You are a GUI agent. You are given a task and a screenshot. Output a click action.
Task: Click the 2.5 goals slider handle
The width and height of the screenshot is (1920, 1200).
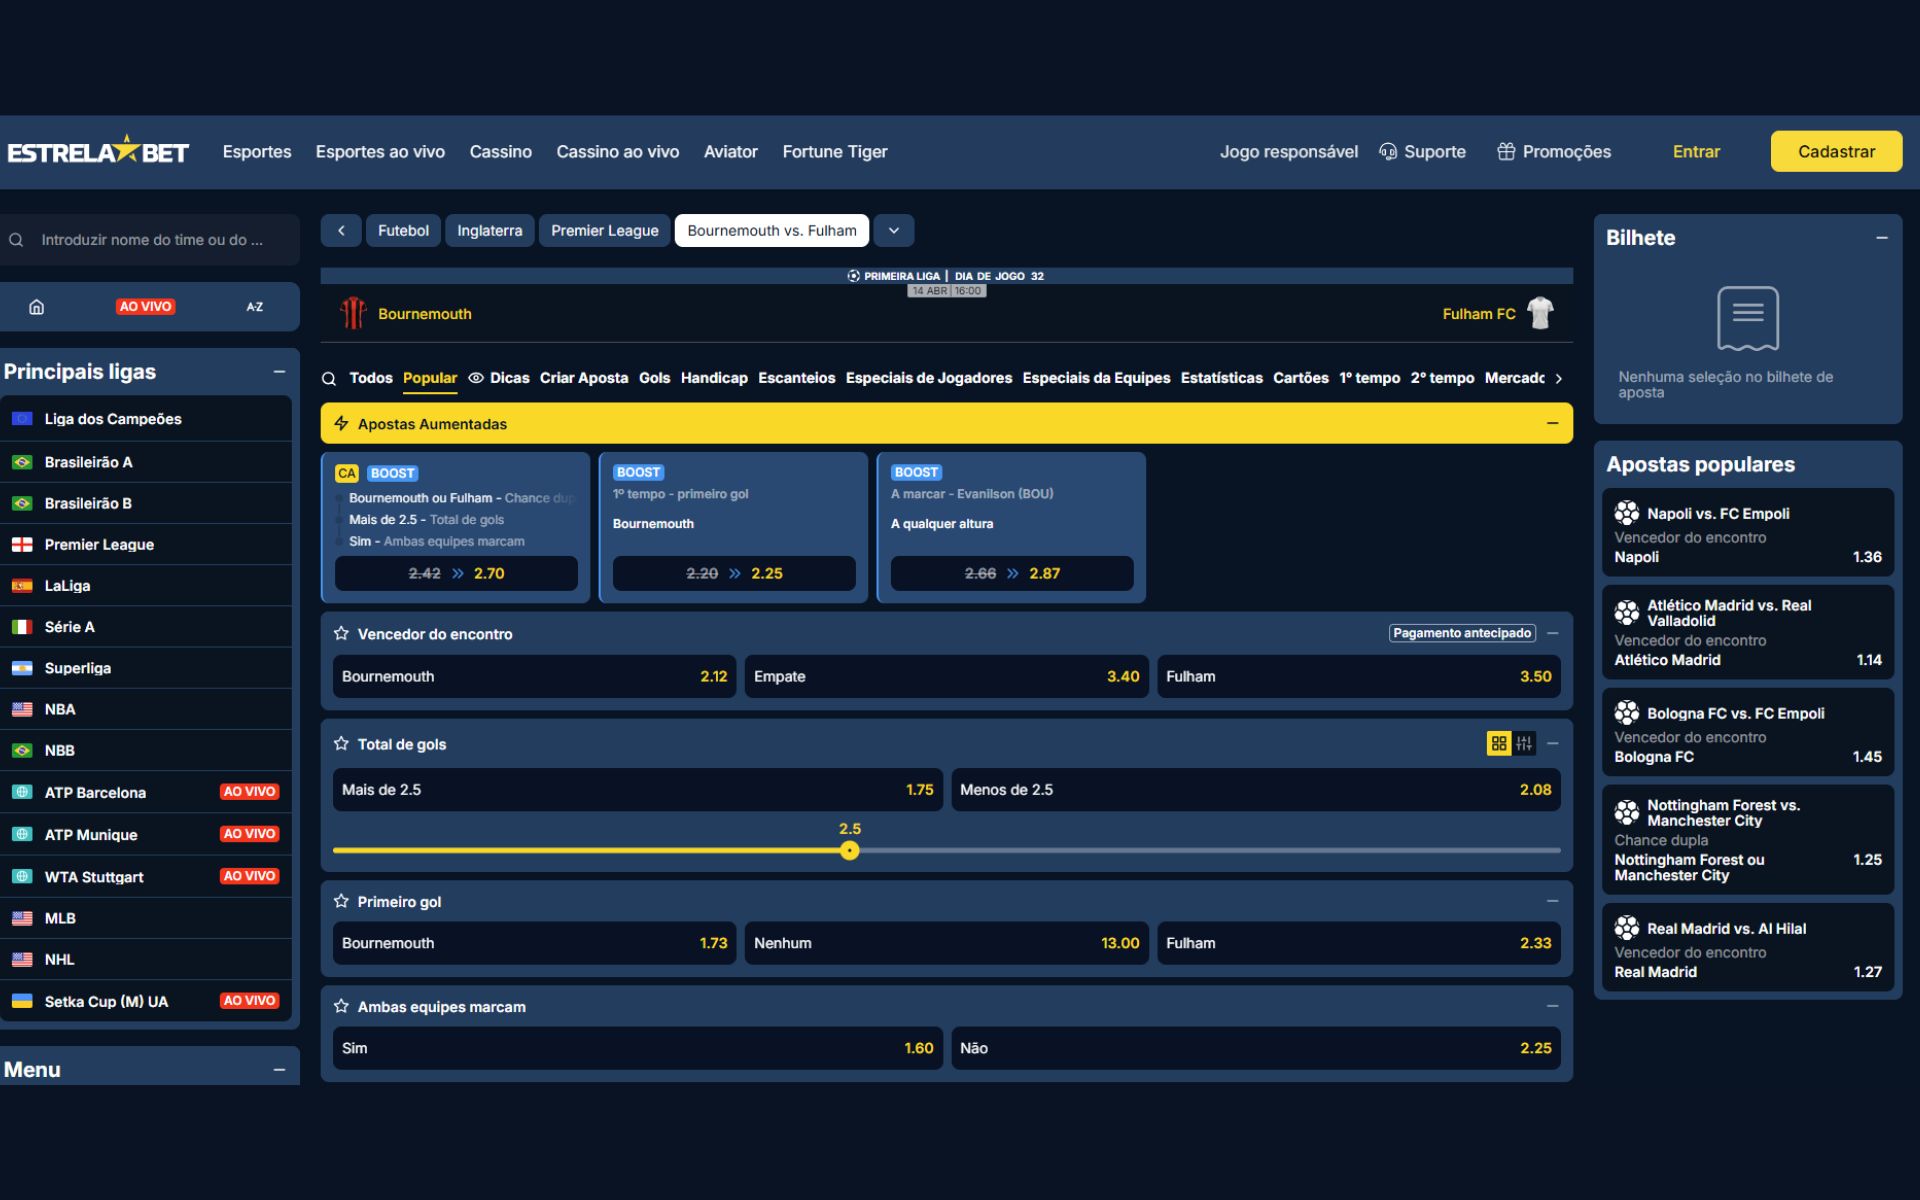tap(849, 850)
